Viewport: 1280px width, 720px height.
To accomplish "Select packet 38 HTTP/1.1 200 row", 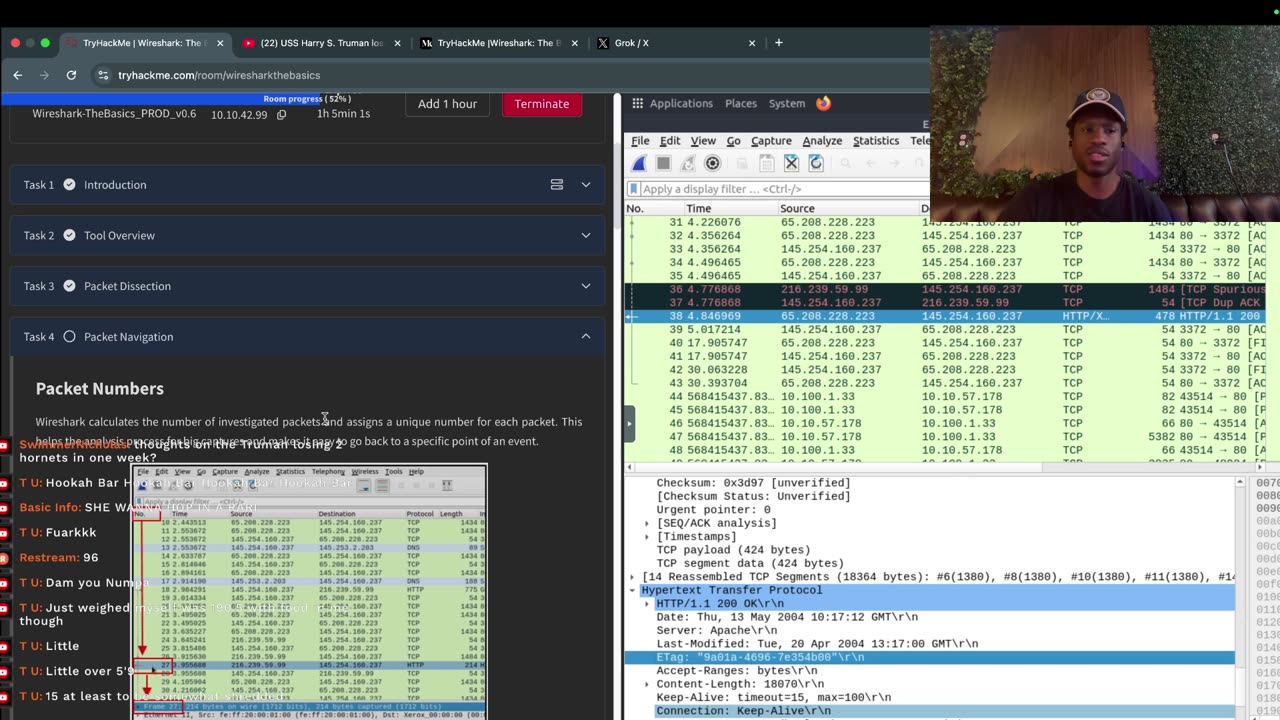I will [945, 316].
